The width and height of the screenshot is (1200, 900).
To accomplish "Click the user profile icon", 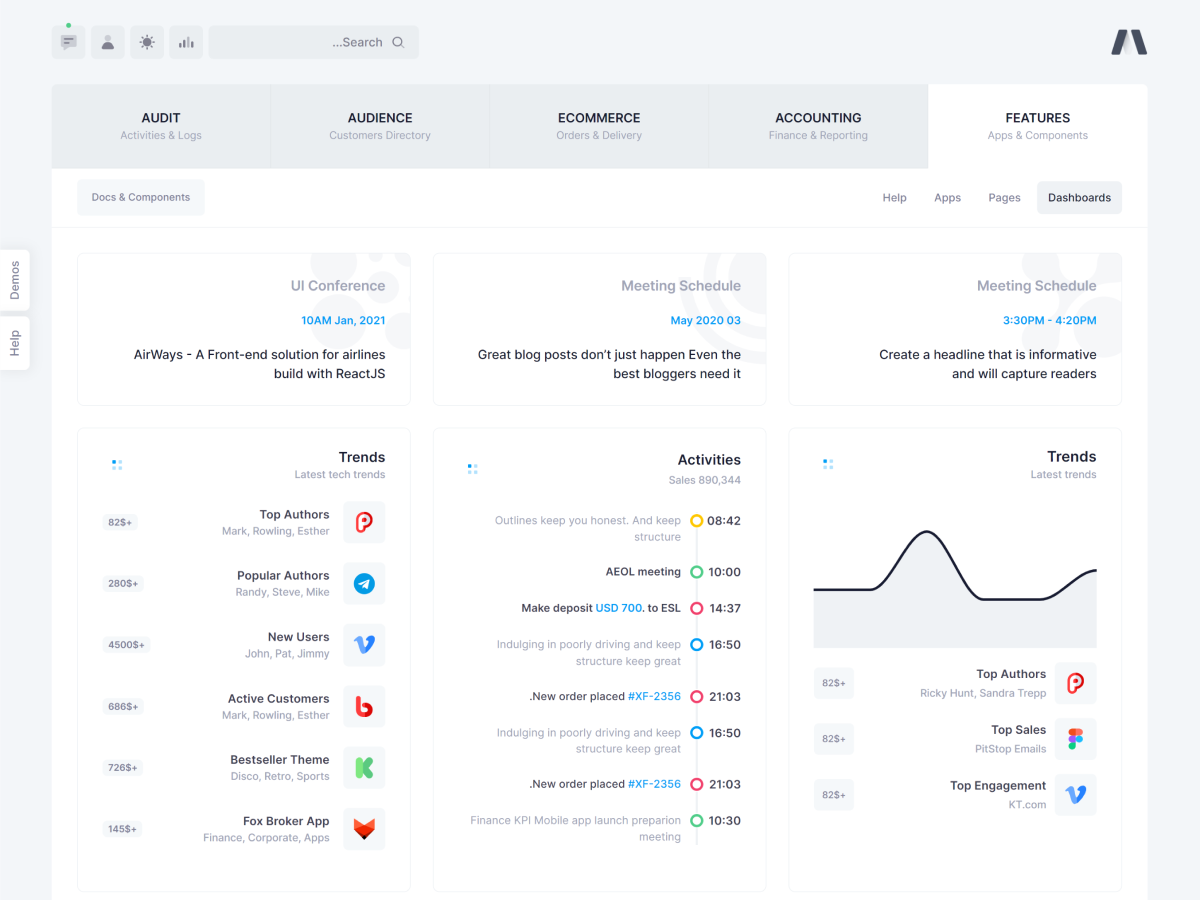I will click(x=108, y=42).
